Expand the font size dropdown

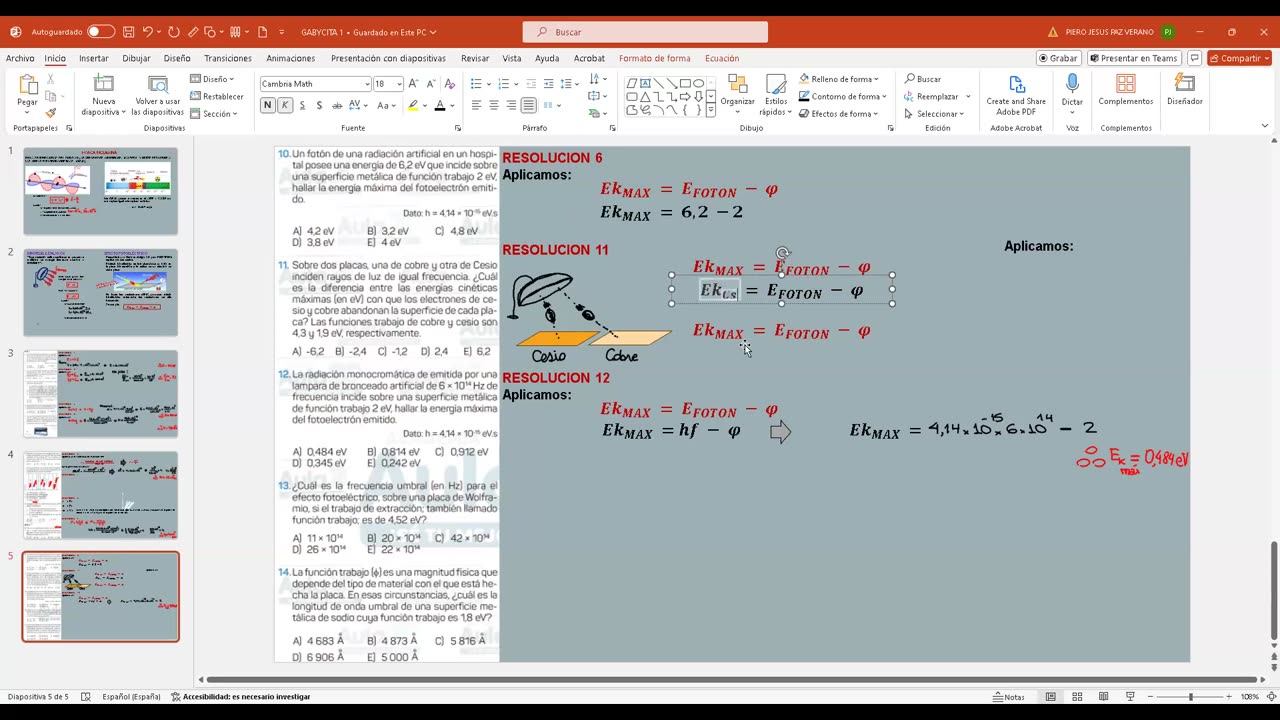399,84
